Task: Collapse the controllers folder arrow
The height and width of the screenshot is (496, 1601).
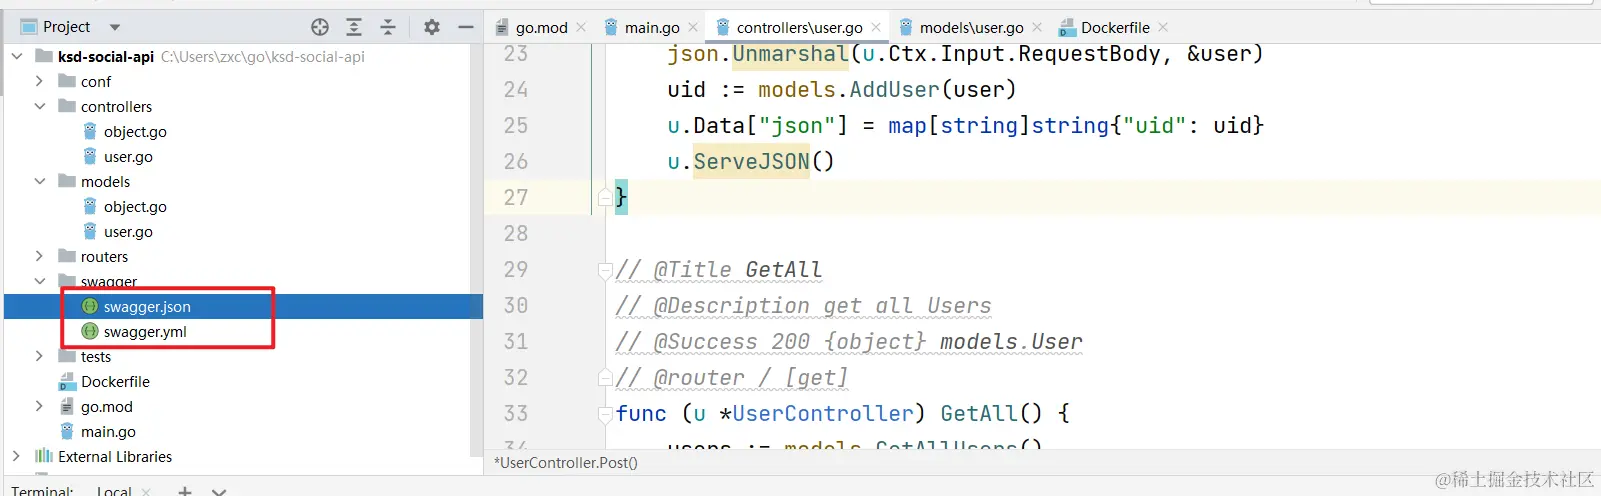Action: tap(39, 107)
